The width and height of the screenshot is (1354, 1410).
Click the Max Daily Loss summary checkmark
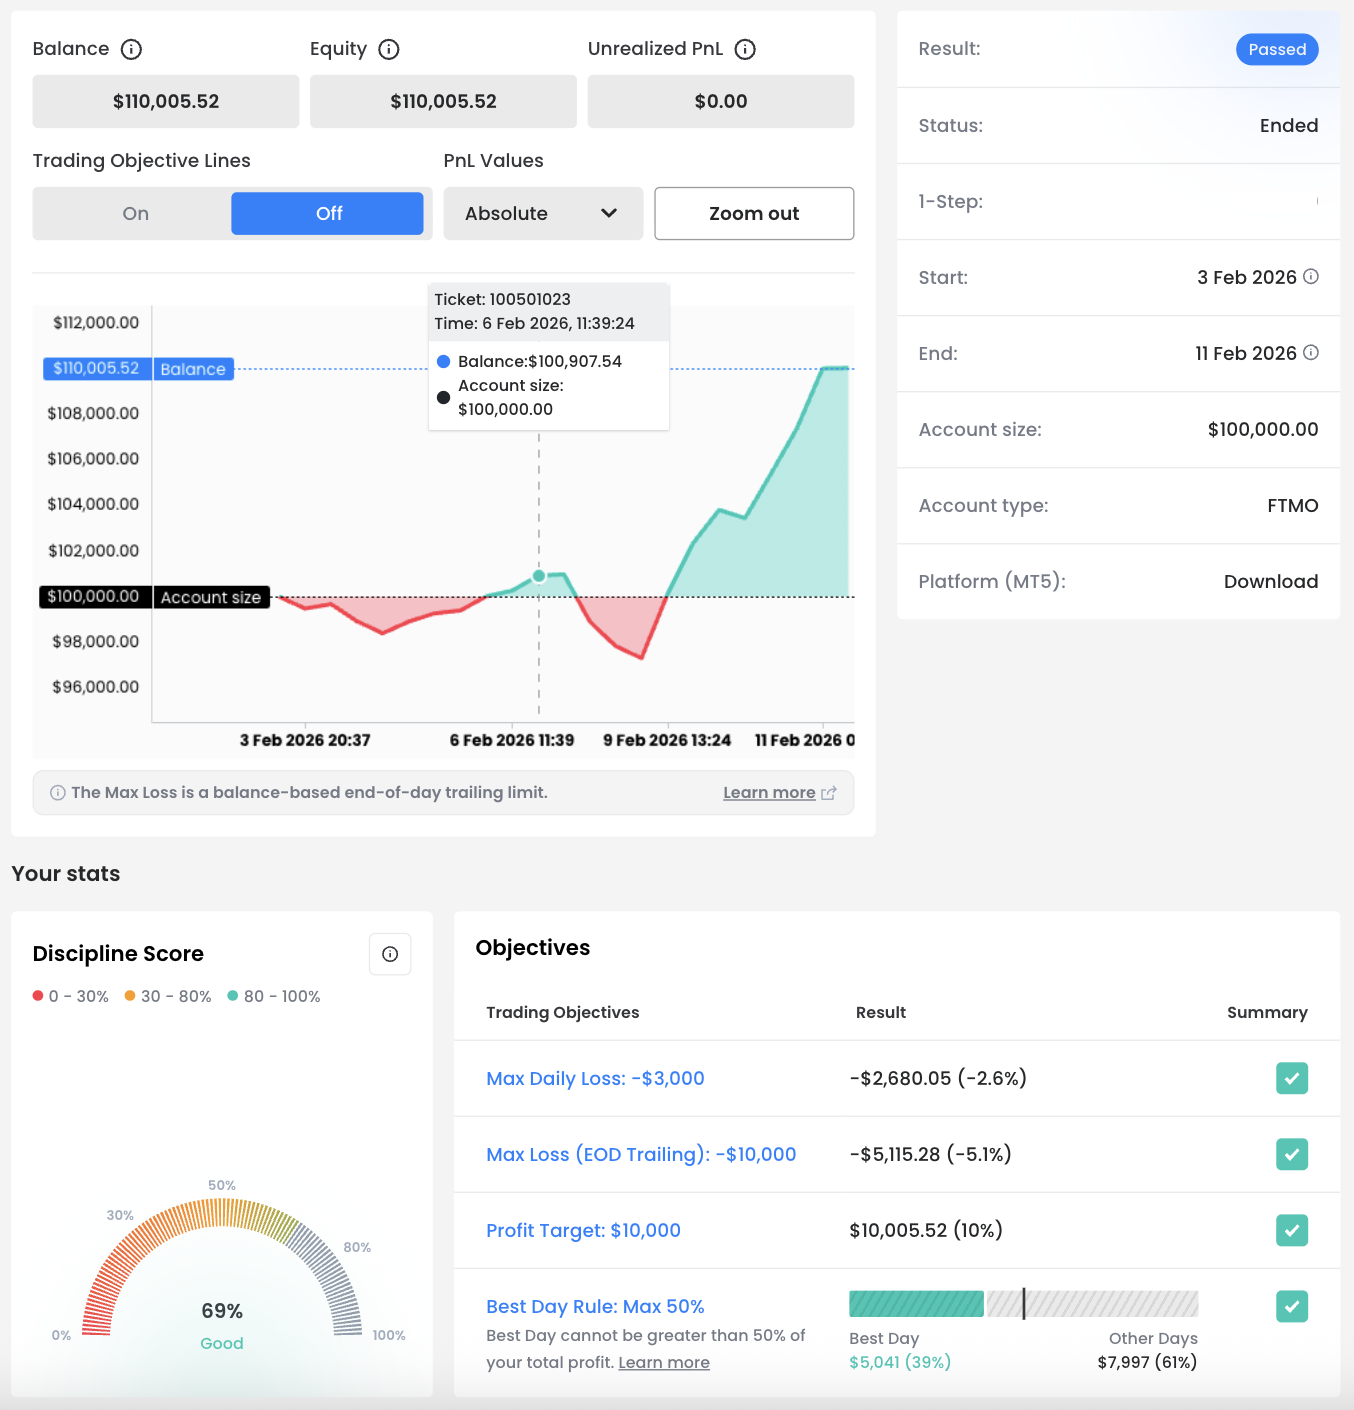pyautogui.click(x=1292, y=1078)
